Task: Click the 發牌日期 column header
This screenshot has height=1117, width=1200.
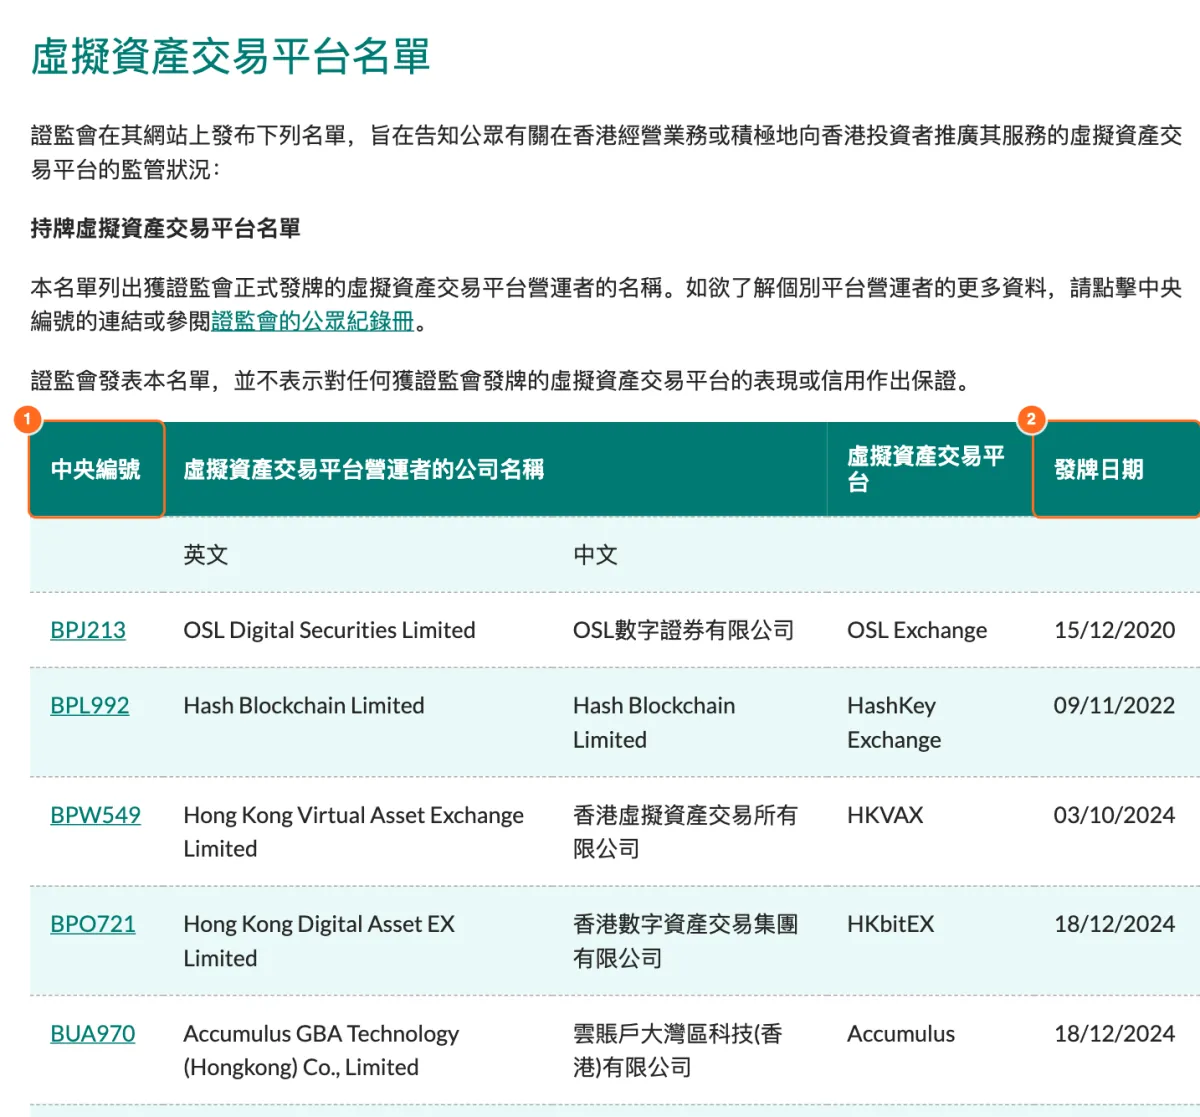Action: (1117, 469)
